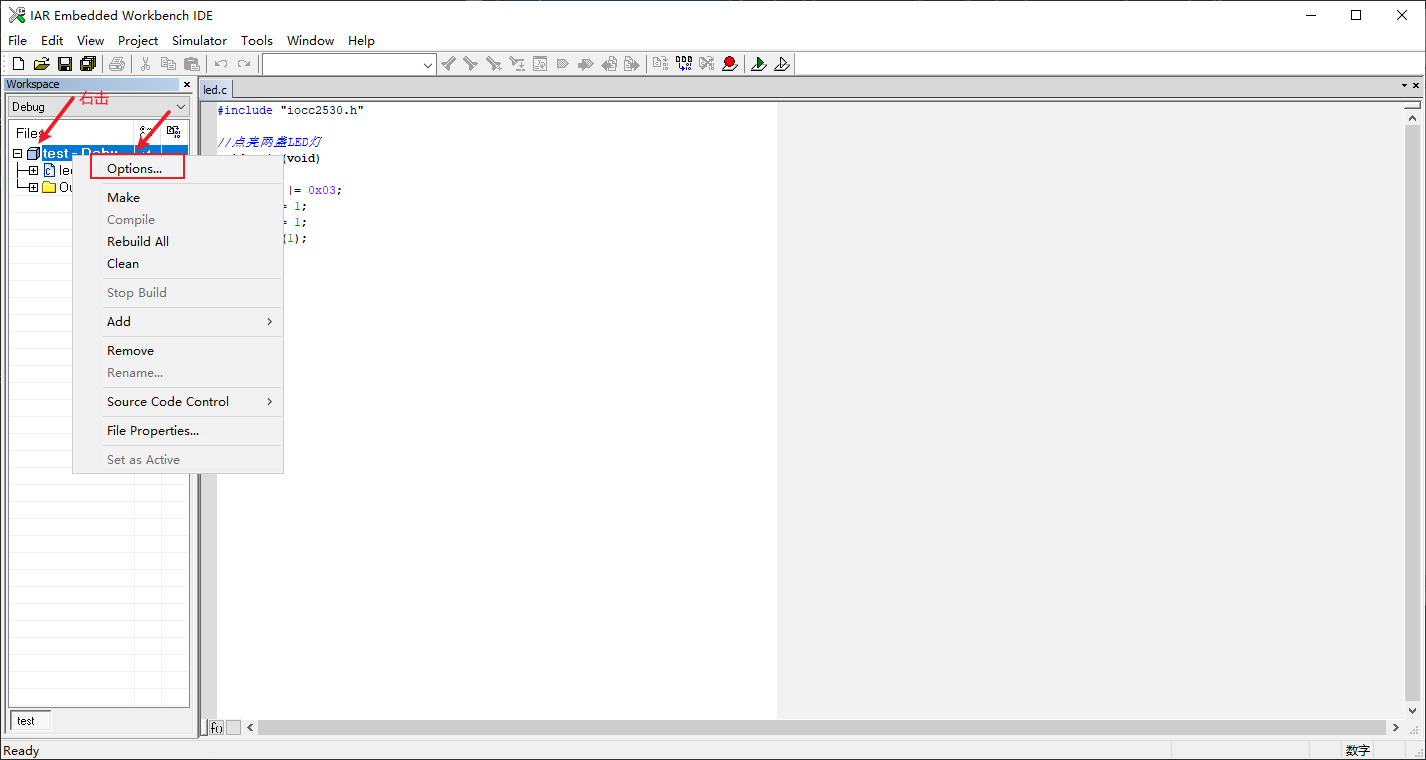Click the Paste clipboard icon
Image resolution: width=1426 pixels, height=760 pixels.
point(192,64)
